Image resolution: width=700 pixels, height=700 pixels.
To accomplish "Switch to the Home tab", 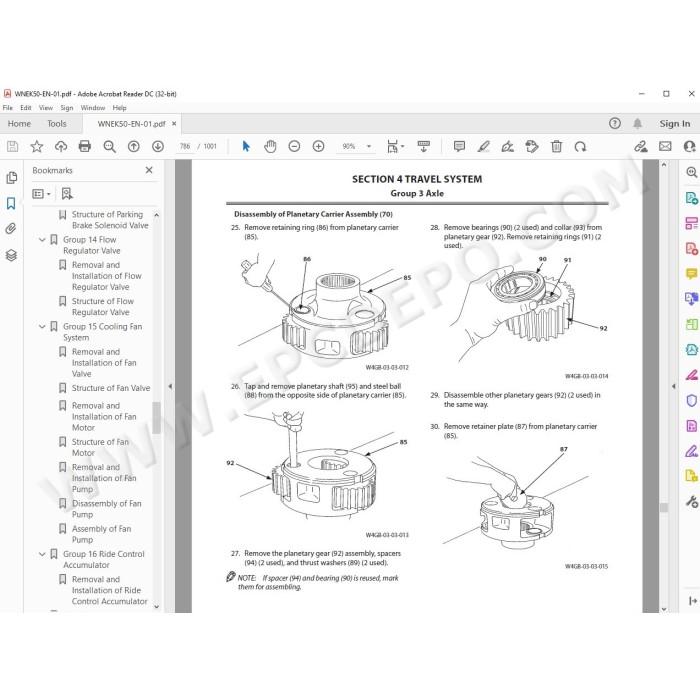I will click(x=19, y=124).
